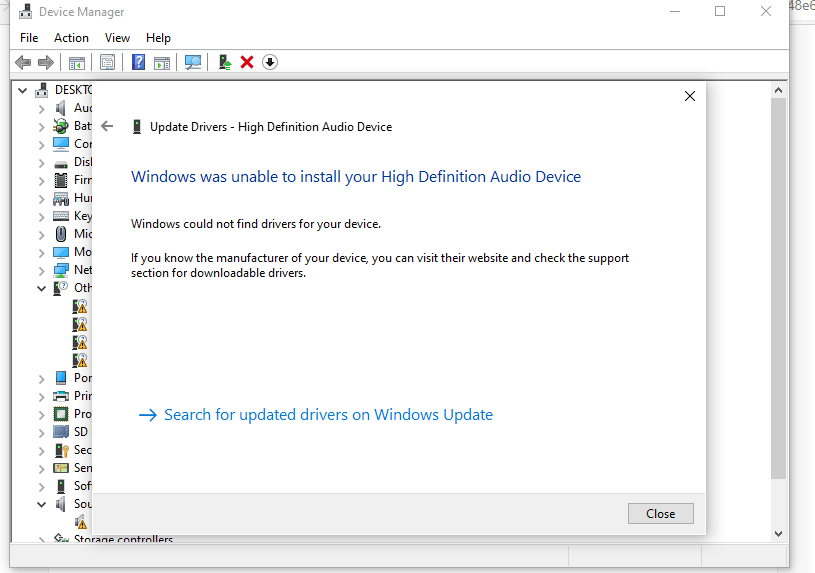Screen dimensions: 815x573
Task: Click the scrollbar down arrow
Action: (778, 533)
